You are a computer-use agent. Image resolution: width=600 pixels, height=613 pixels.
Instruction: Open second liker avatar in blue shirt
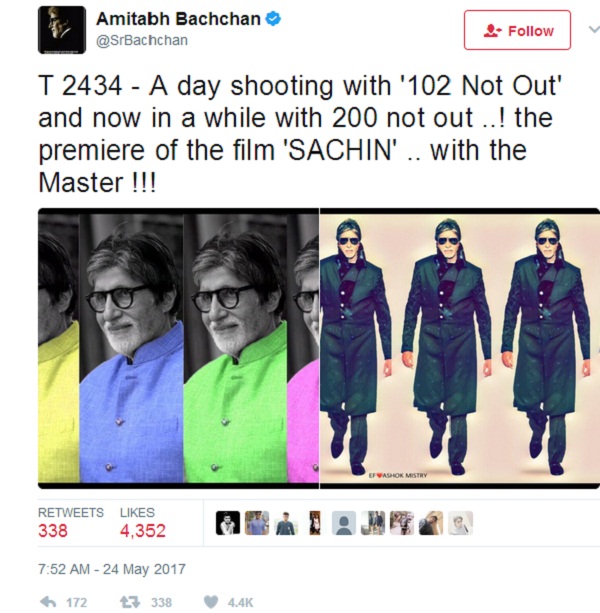pyautogui.click(x=257, y=523)
